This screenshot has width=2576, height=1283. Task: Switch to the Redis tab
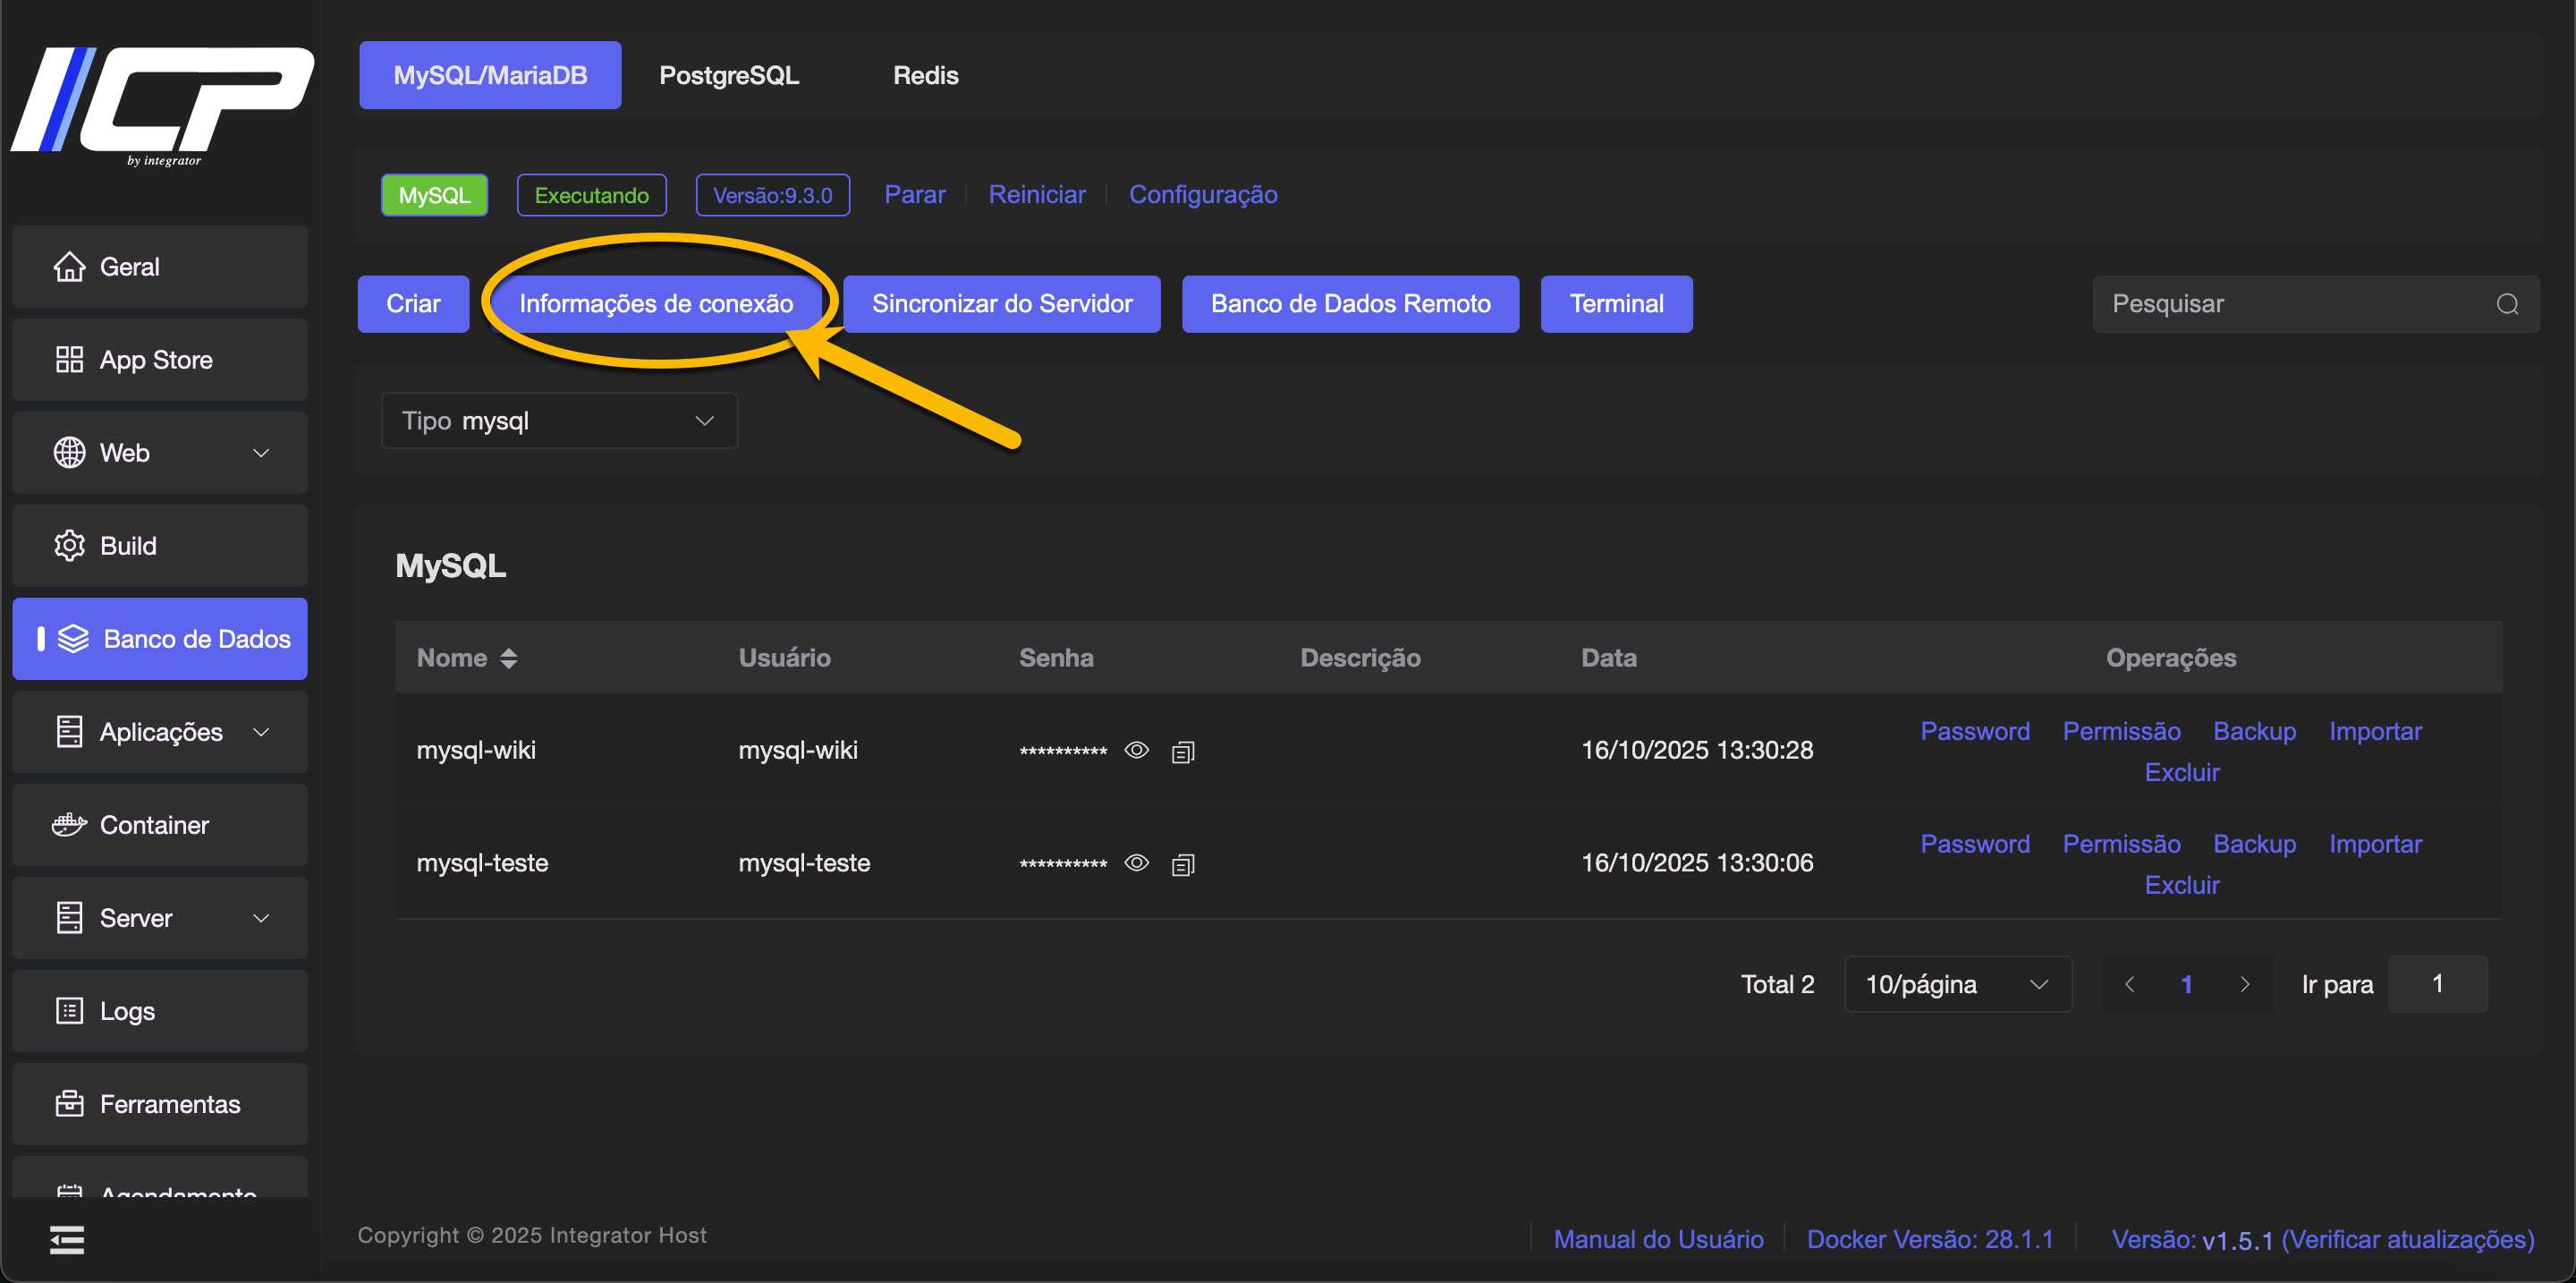(x=925, y=76)
